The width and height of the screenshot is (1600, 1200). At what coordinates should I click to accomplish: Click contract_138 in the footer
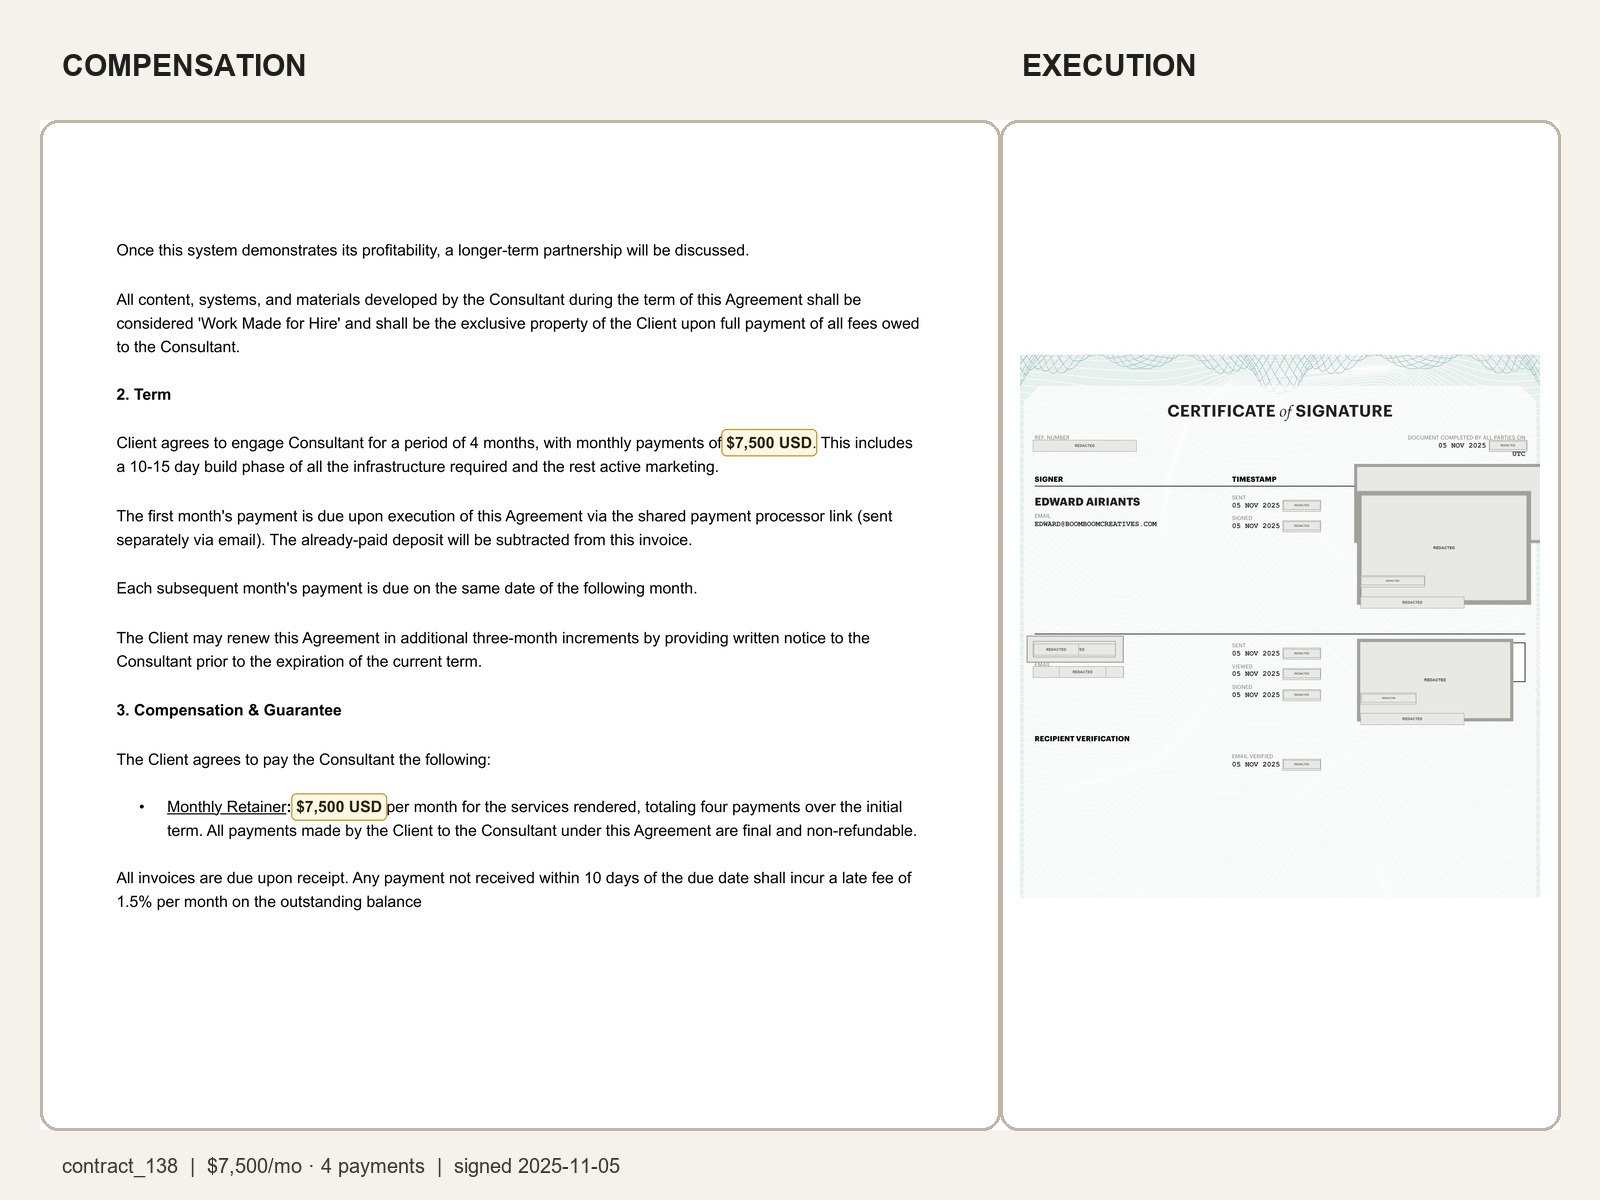(x=120, y=1166)
